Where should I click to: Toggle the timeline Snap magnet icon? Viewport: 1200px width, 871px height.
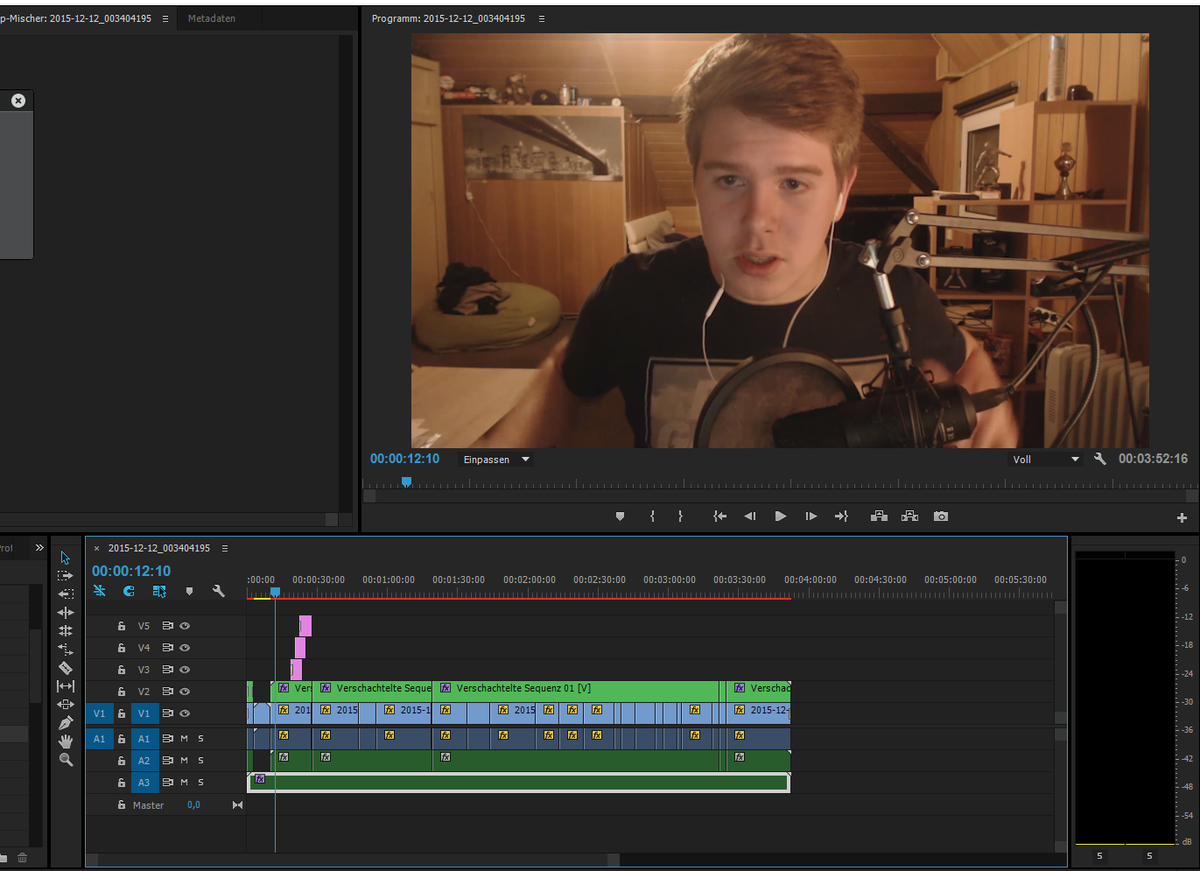(129, 591)
